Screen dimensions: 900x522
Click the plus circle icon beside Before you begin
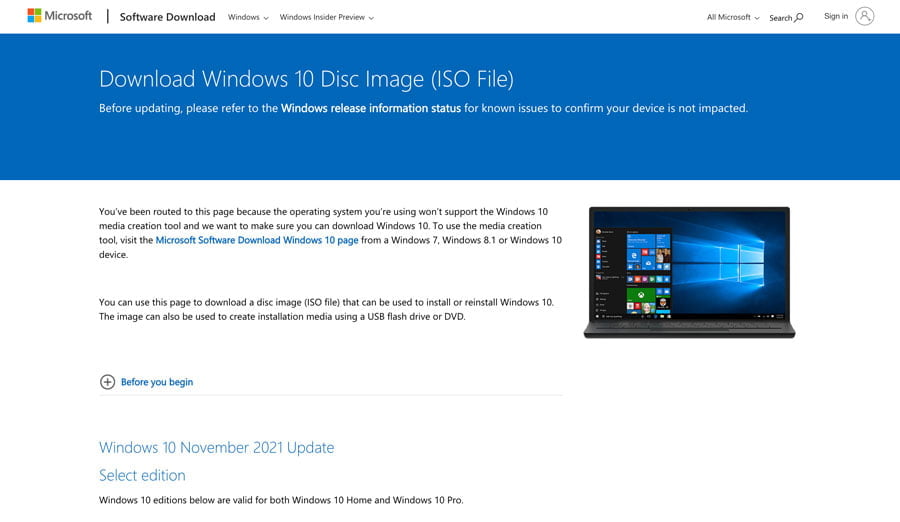(x=107, y=382)
